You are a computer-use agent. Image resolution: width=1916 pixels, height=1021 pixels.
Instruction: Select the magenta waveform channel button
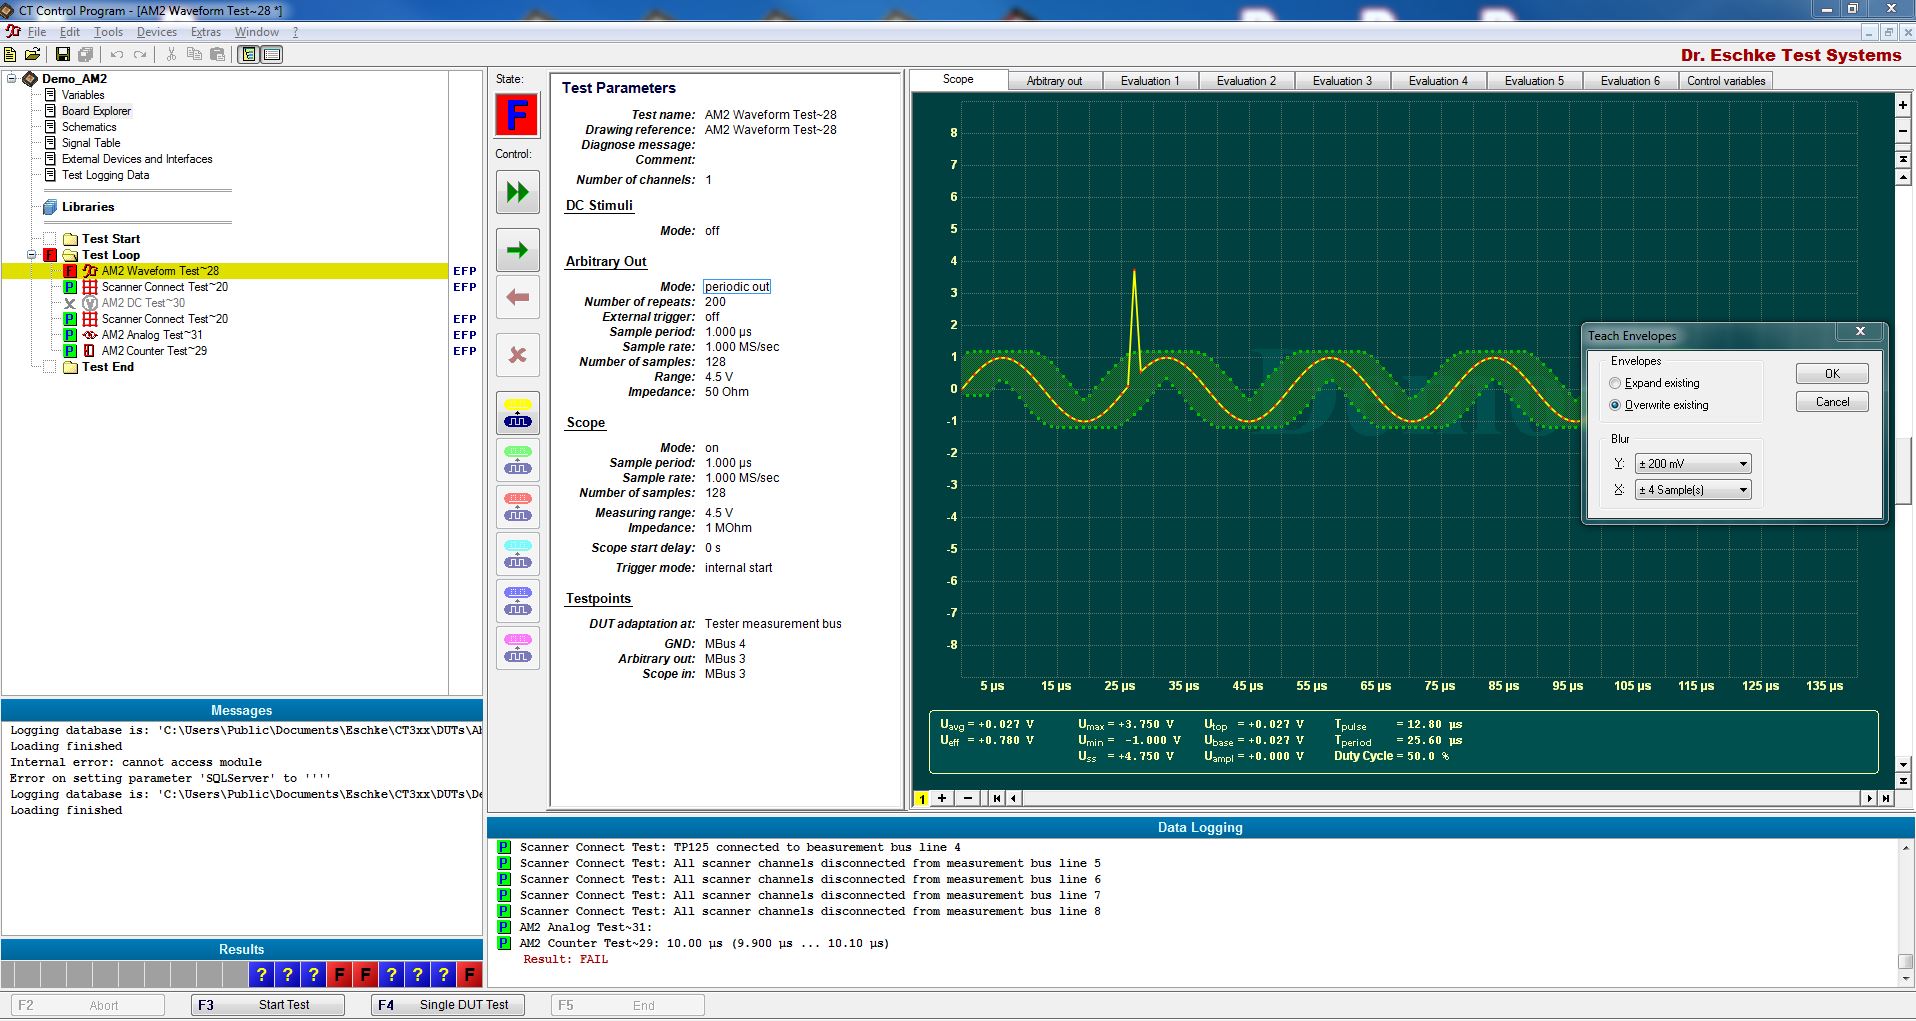click(x=517, y=648)
